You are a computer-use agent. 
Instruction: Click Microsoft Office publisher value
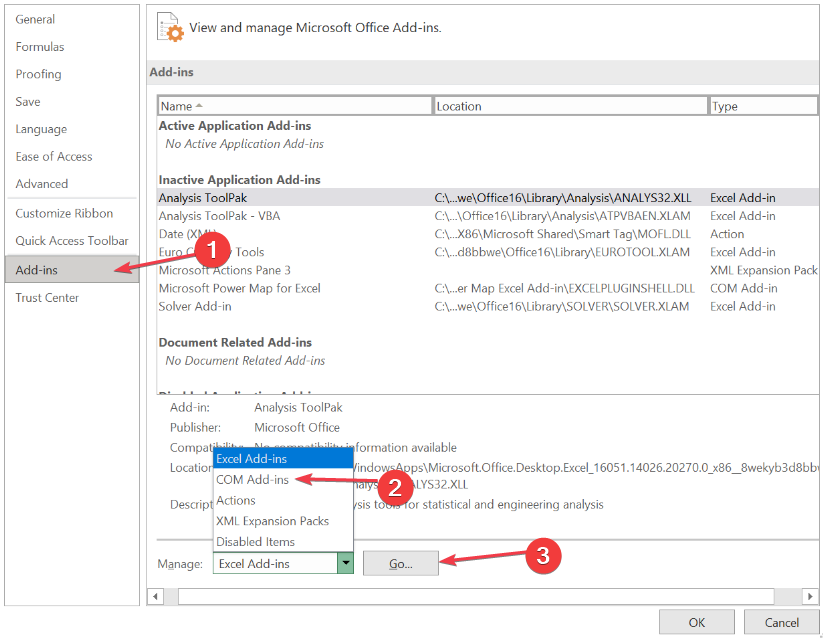coord(297,428)
